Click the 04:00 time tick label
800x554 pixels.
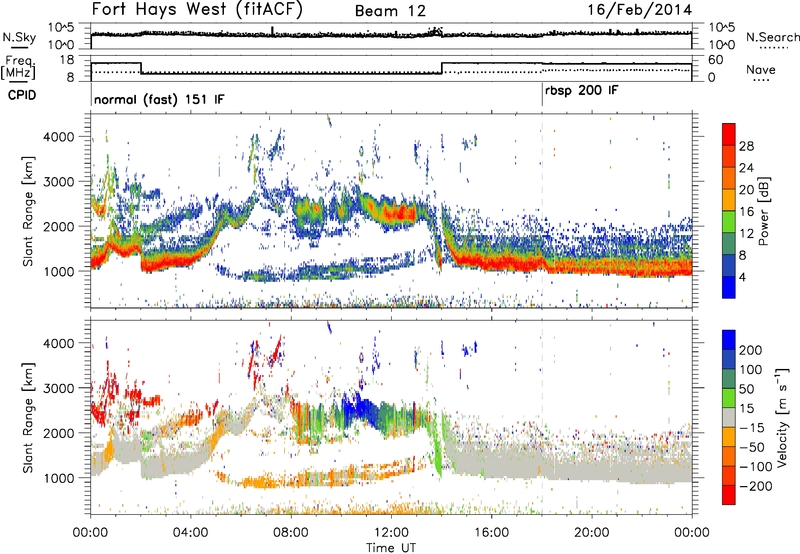[x=191, y=533]
